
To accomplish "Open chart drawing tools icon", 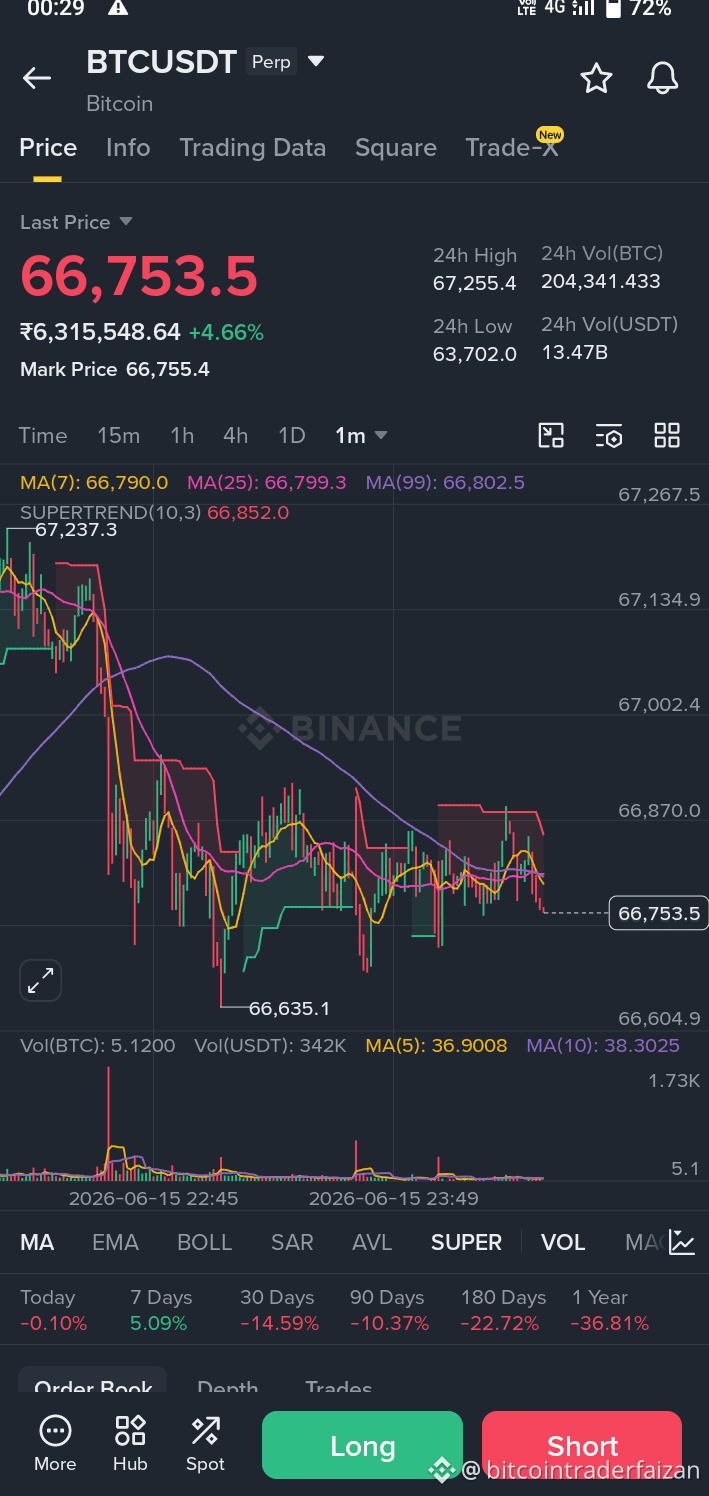I will point(551,435).
